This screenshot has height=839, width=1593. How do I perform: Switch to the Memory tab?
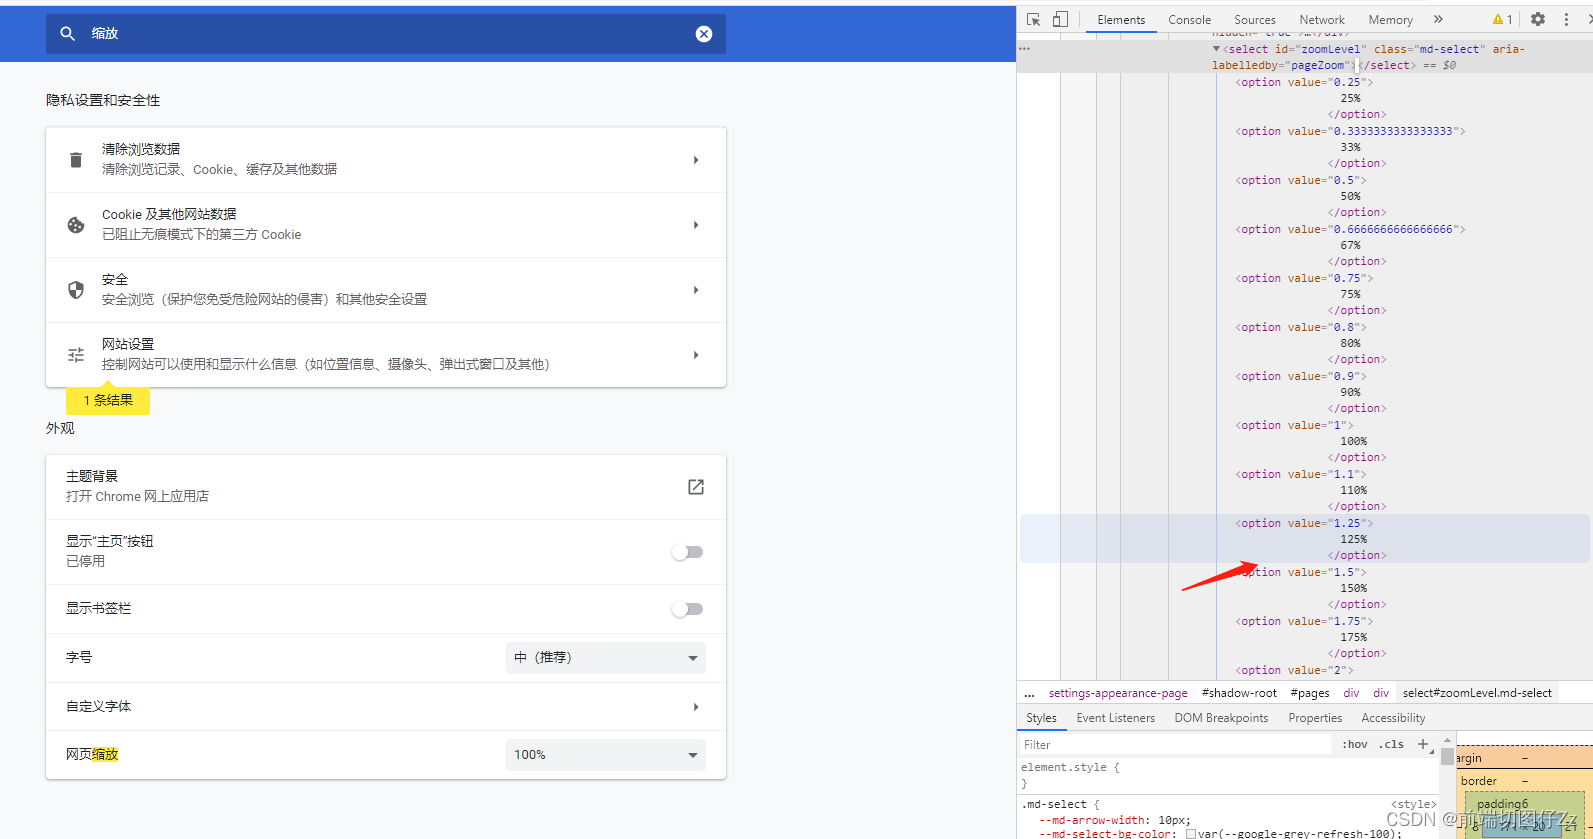pos(1390,20)
